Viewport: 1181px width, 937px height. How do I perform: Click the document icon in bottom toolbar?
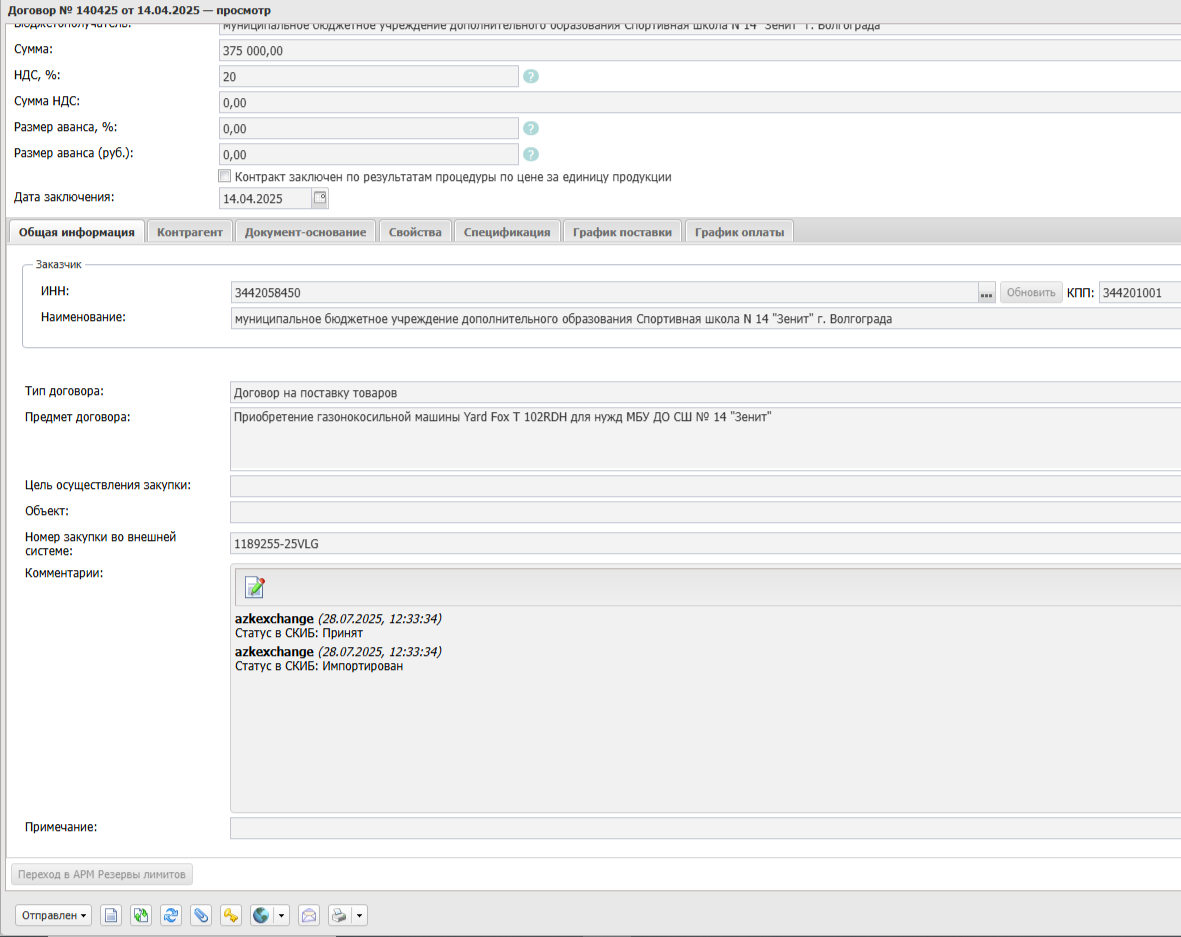[111, 915]
